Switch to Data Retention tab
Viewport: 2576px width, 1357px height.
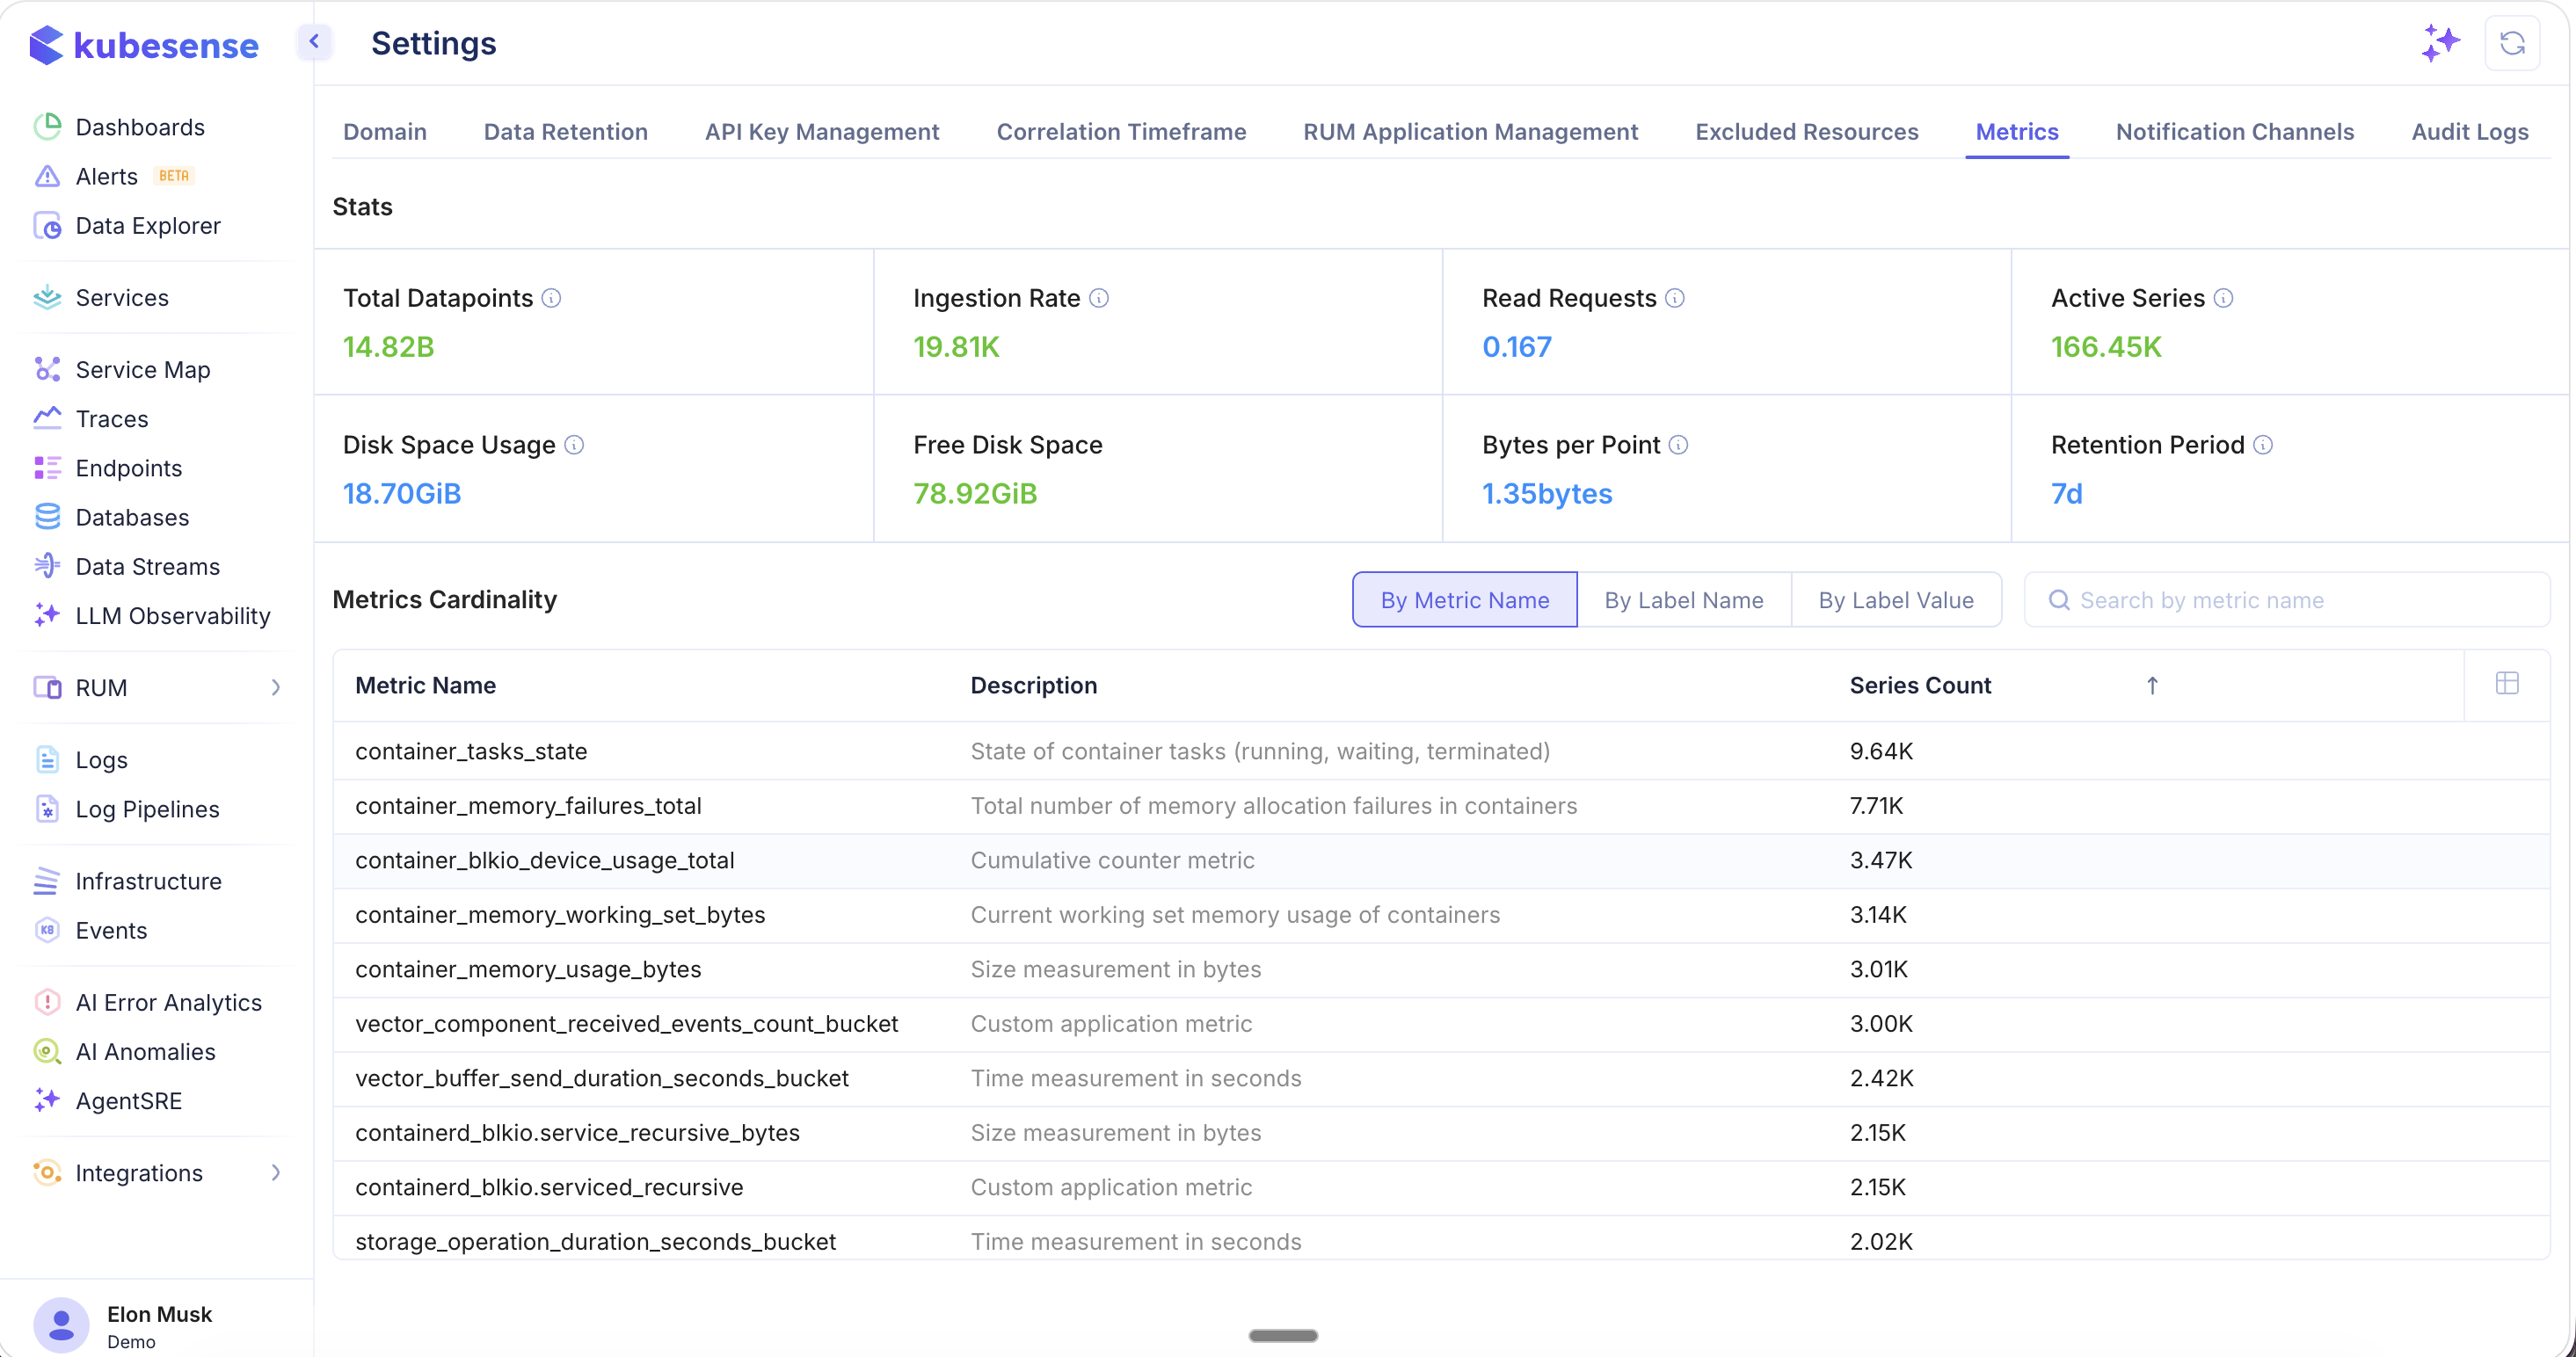coord(566,131)
